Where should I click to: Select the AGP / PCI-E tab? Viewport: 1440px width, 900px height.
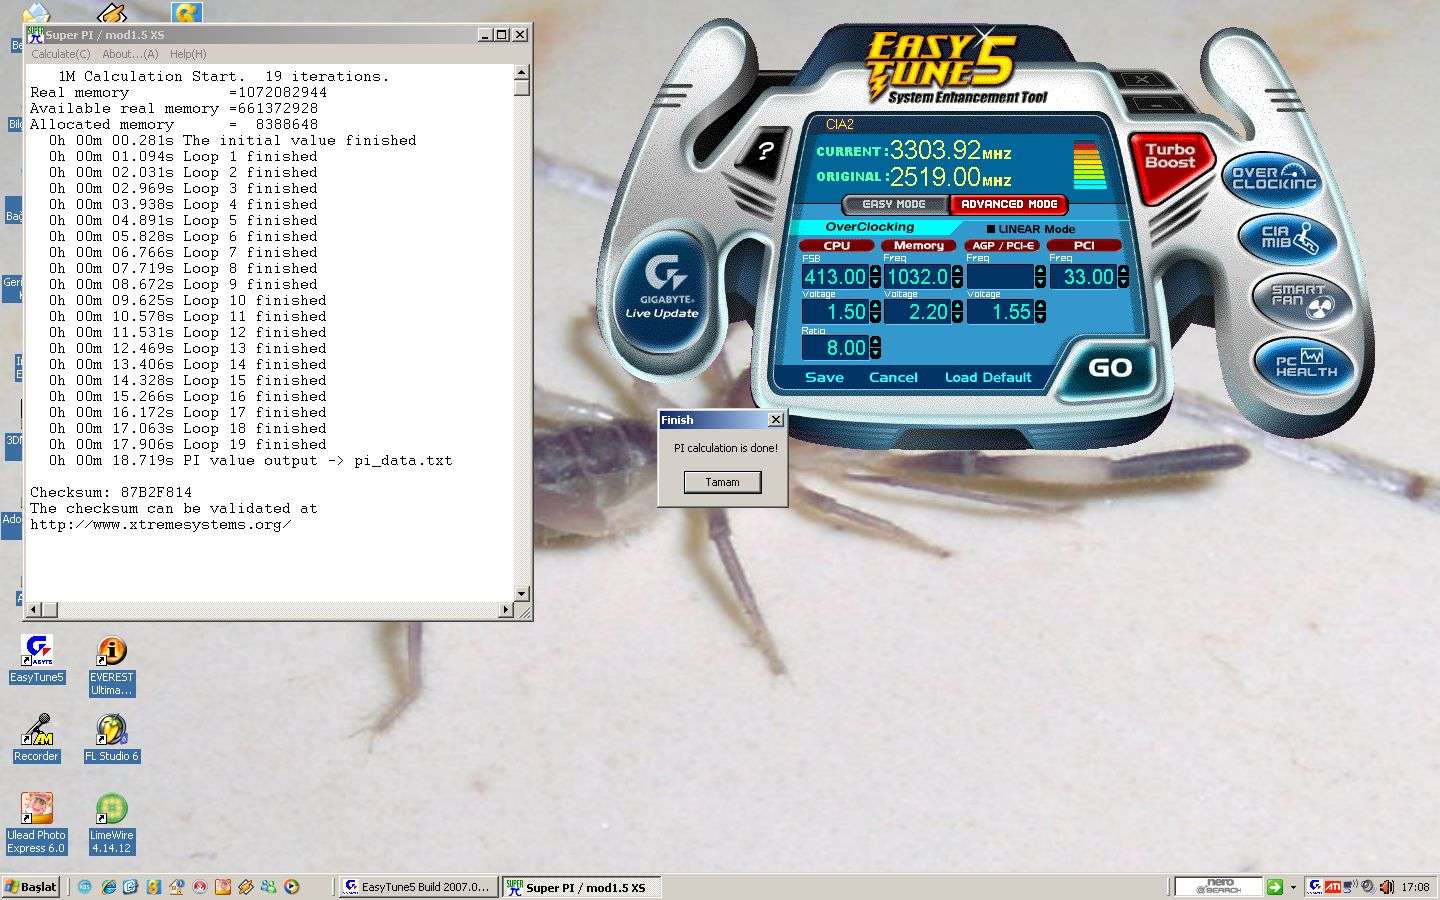pos(1003,245)
